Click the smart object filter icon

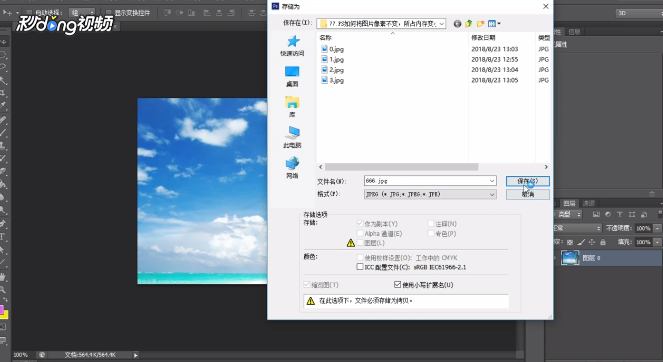pyautogui.click(x=644, y=214)
